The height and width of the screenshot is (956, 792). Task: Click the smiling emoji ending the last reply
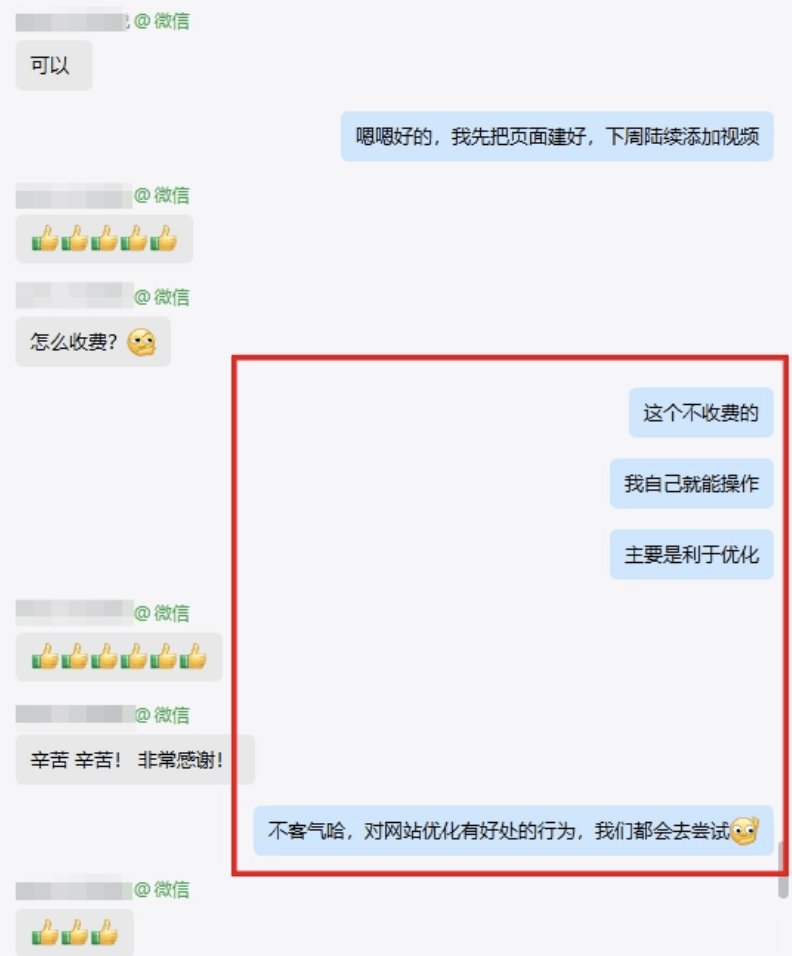[x=744, y=830]
